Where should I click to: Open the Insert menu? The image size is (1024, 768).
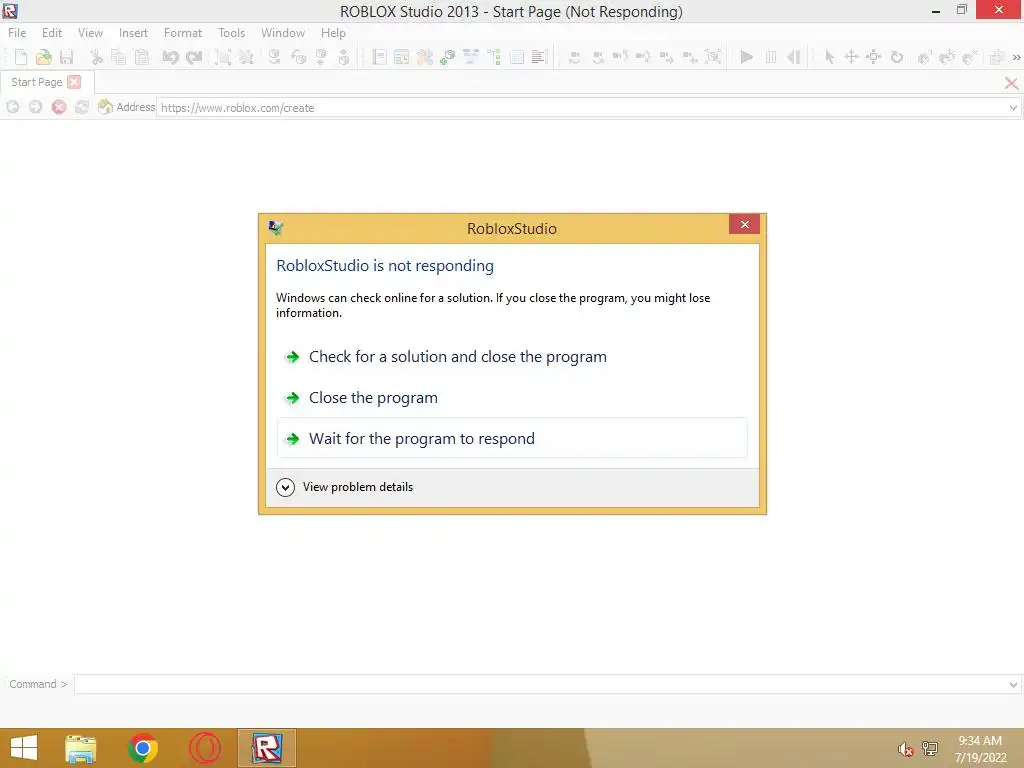click(133, 33)
